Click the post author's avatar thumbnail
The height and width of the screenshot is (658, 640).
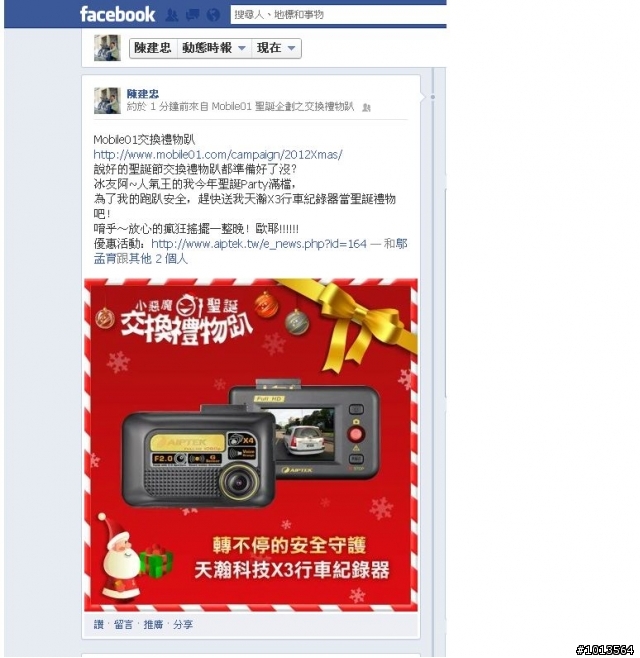tap(107, 101)
